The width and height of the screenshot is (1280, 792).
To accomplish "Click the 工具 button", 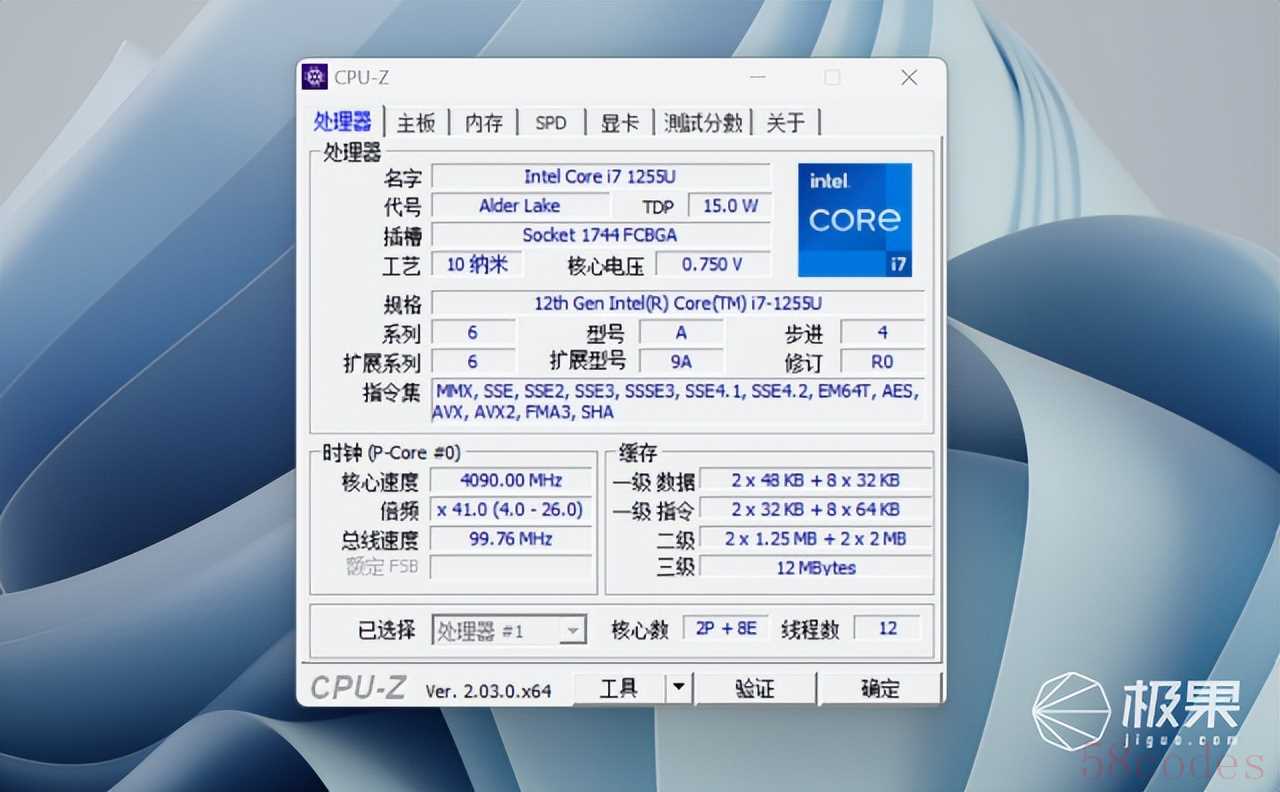I will click(618, 688).
